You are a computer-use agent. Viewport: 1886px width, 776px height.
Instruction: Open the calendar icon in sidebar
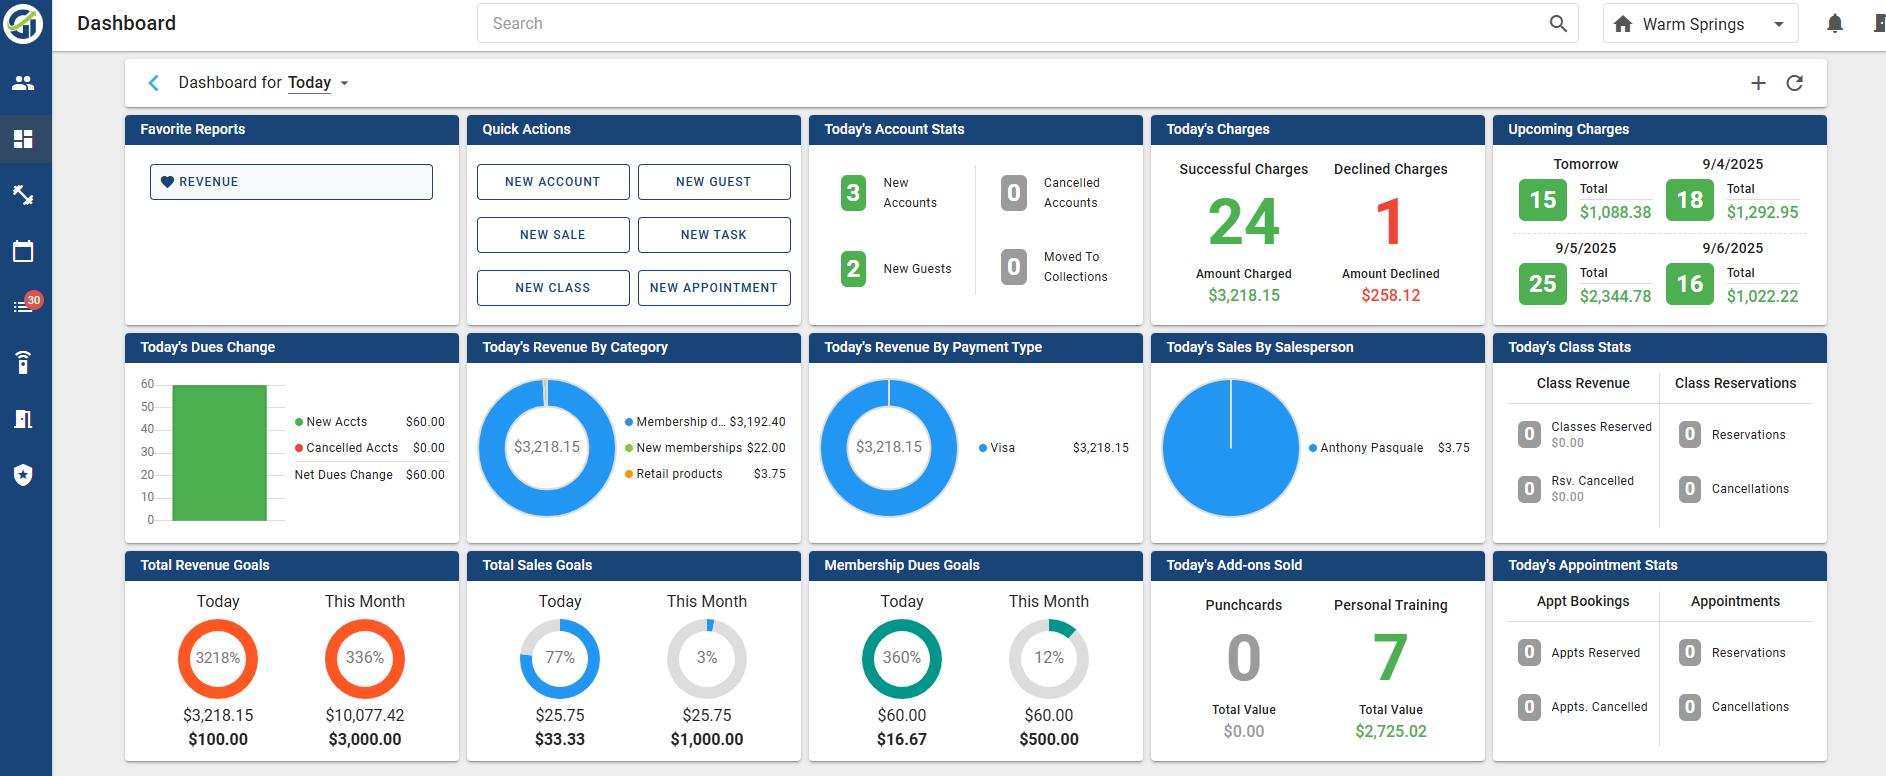click(23, 251)
